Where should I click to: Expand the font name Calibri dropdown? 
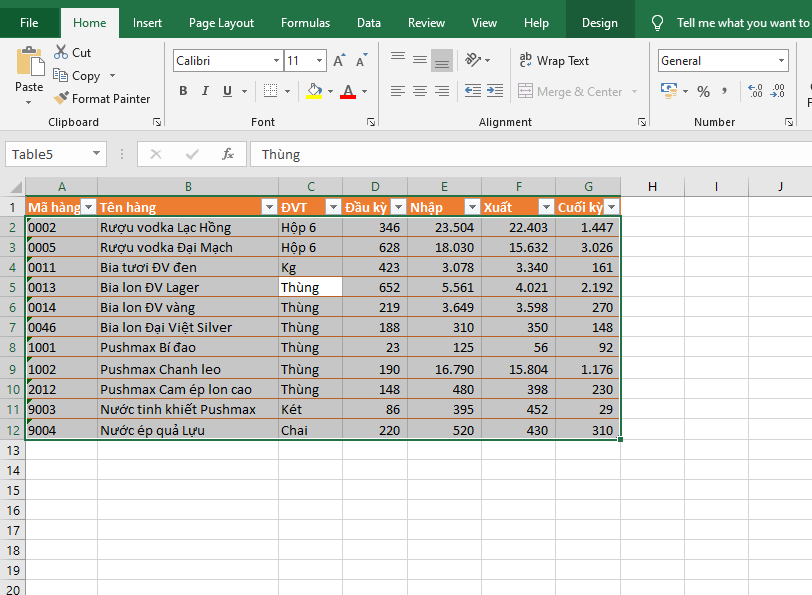276,61
